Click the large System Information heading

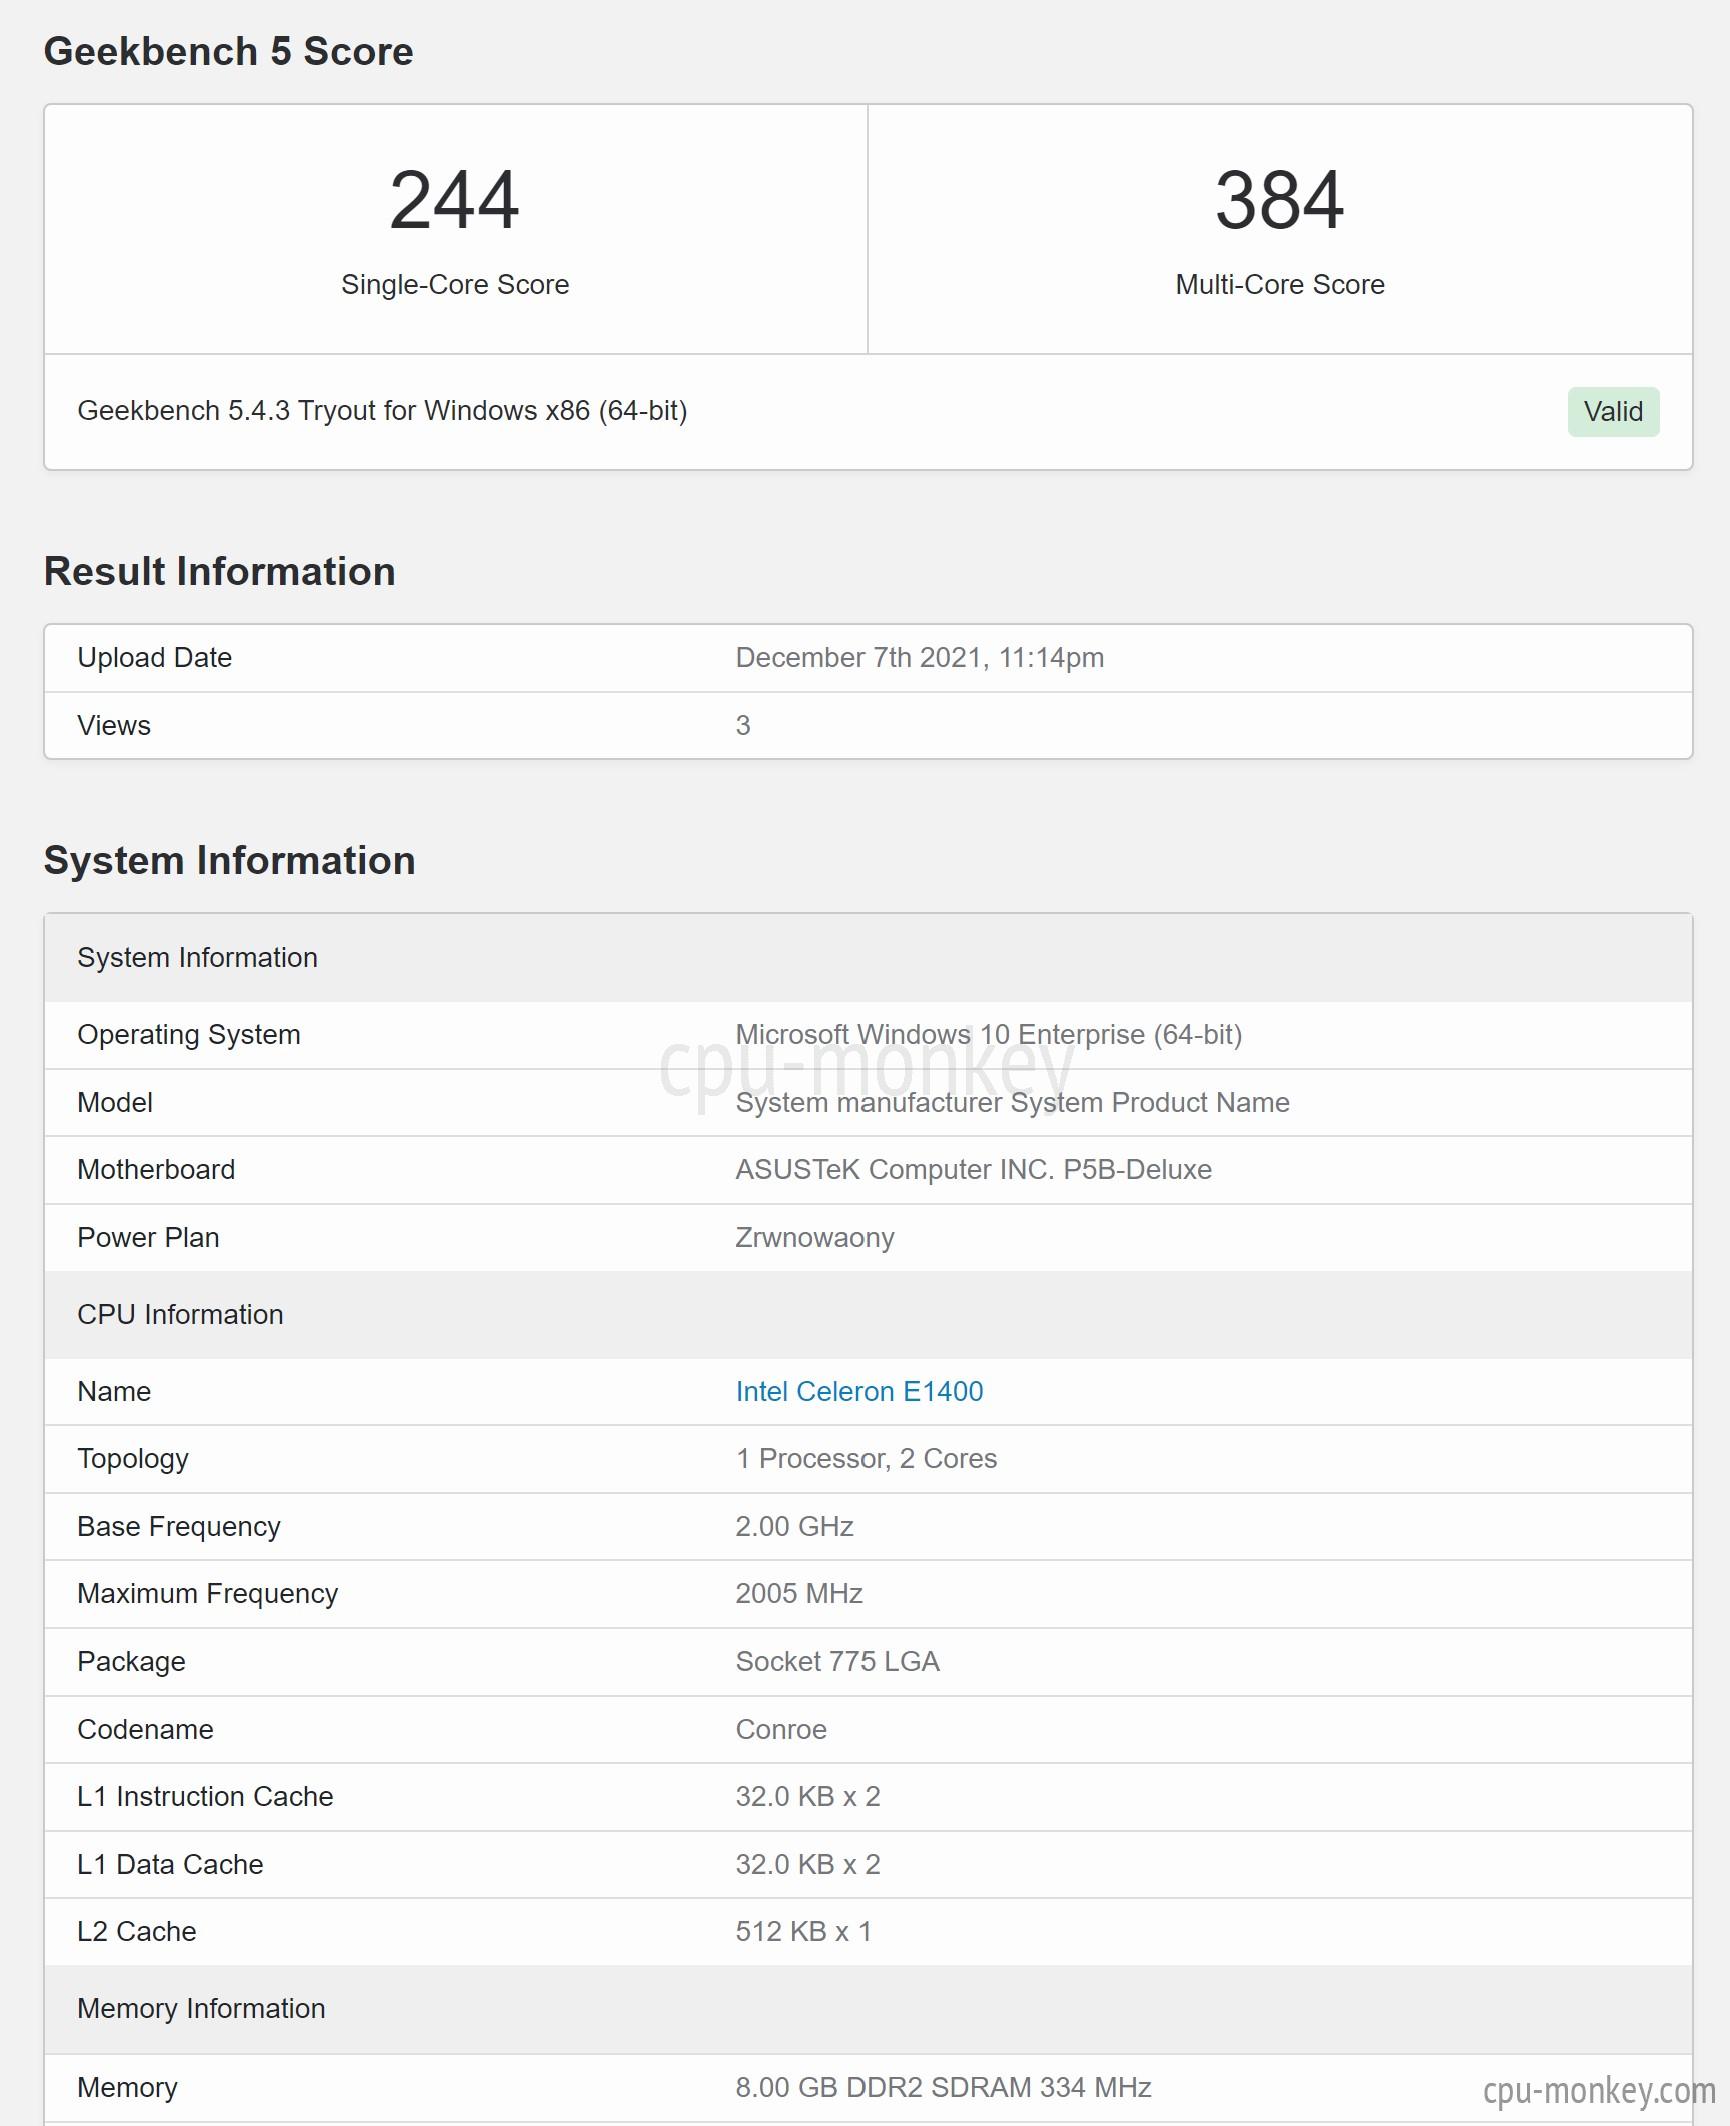[x=230, y=860]
